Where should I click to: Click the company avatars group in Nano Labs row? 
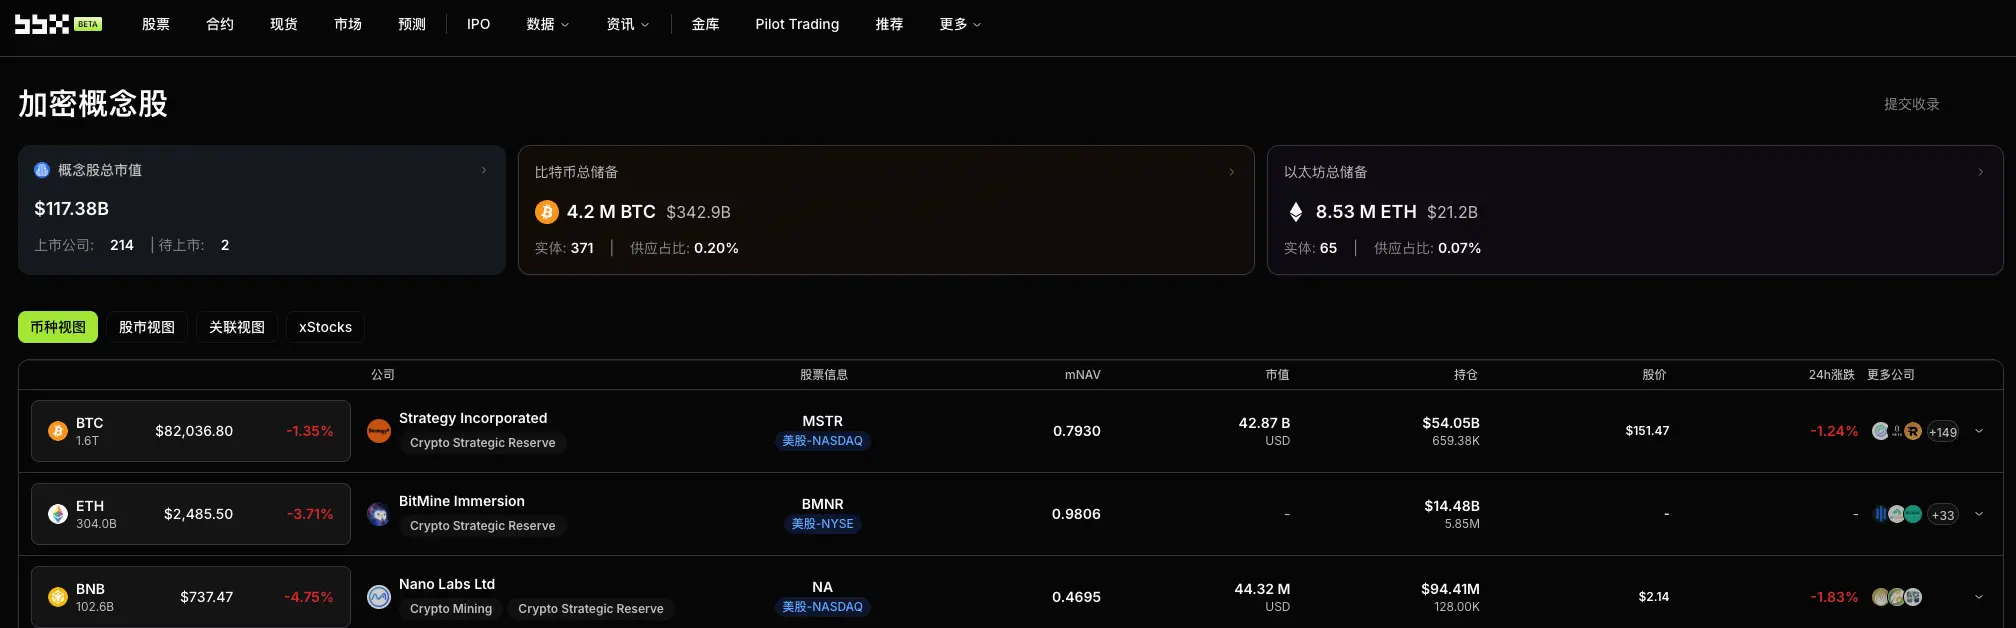pos(1896,597)
